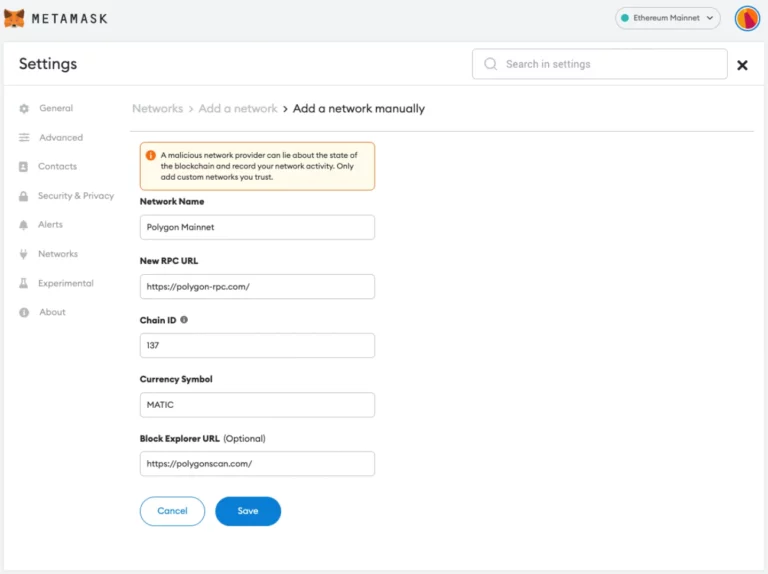Click the Advanced sliders icon
The width and height of the screenshot is (768, 574).
(24, 138)
